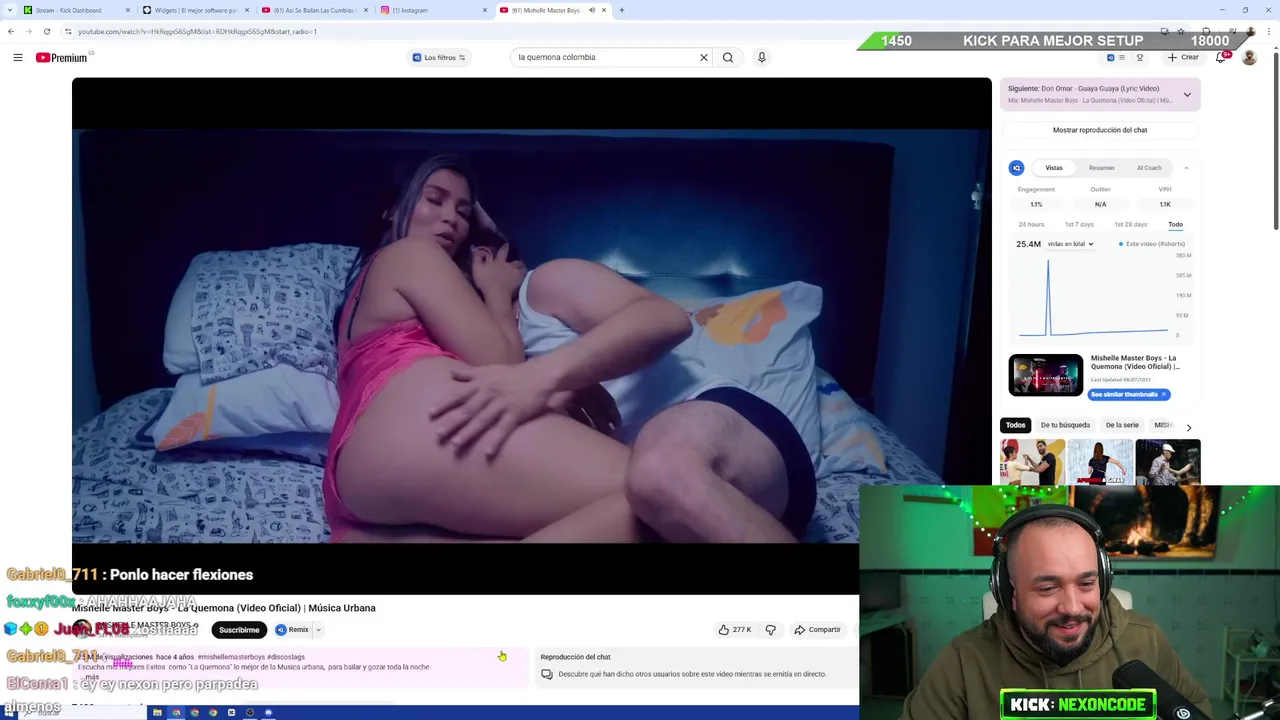Expand the Siguiente playlist chevron
This screenshot has width=1280, height=720.
point(1187,95)
